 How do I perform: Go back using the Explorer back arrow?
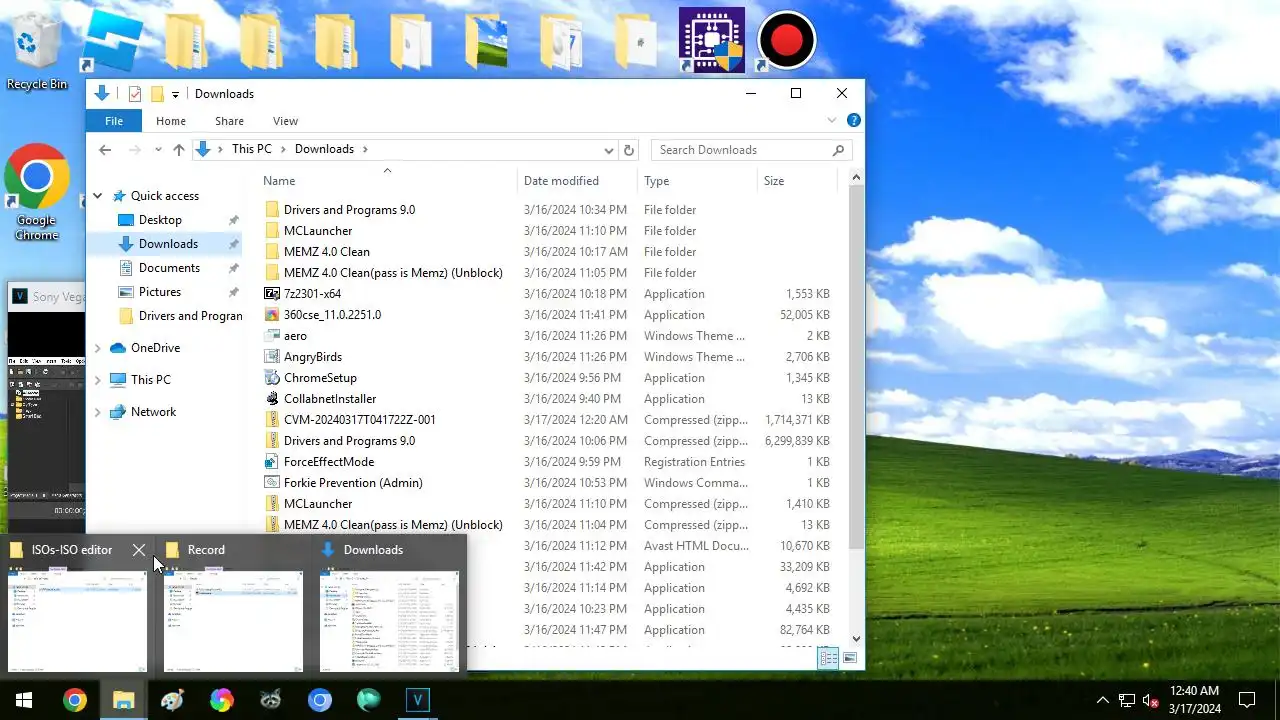point(105,150)
